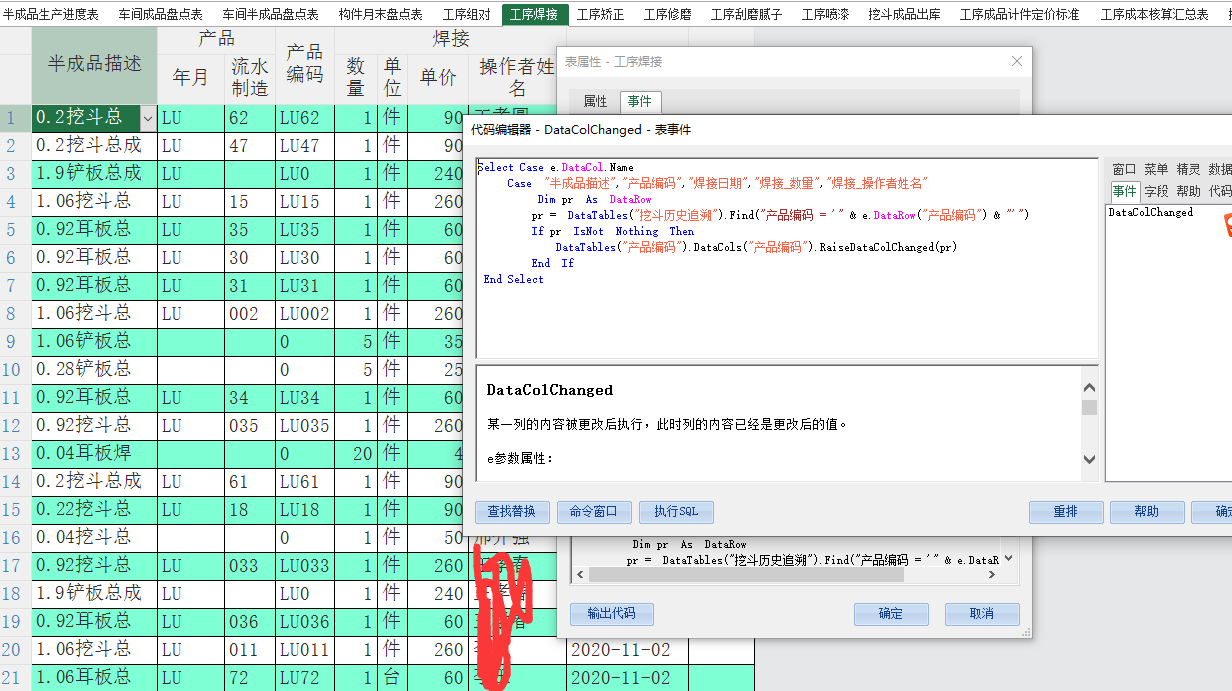Select row header number 5
This screenshot has height=691, width=1232.
click(15, 230)
